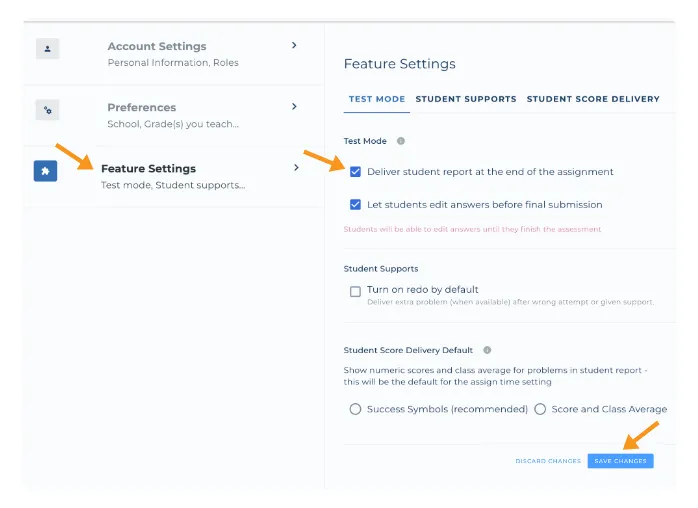
Task: Select the Test Mode tab
Action: pyautogui.click(x=377, y=99)
